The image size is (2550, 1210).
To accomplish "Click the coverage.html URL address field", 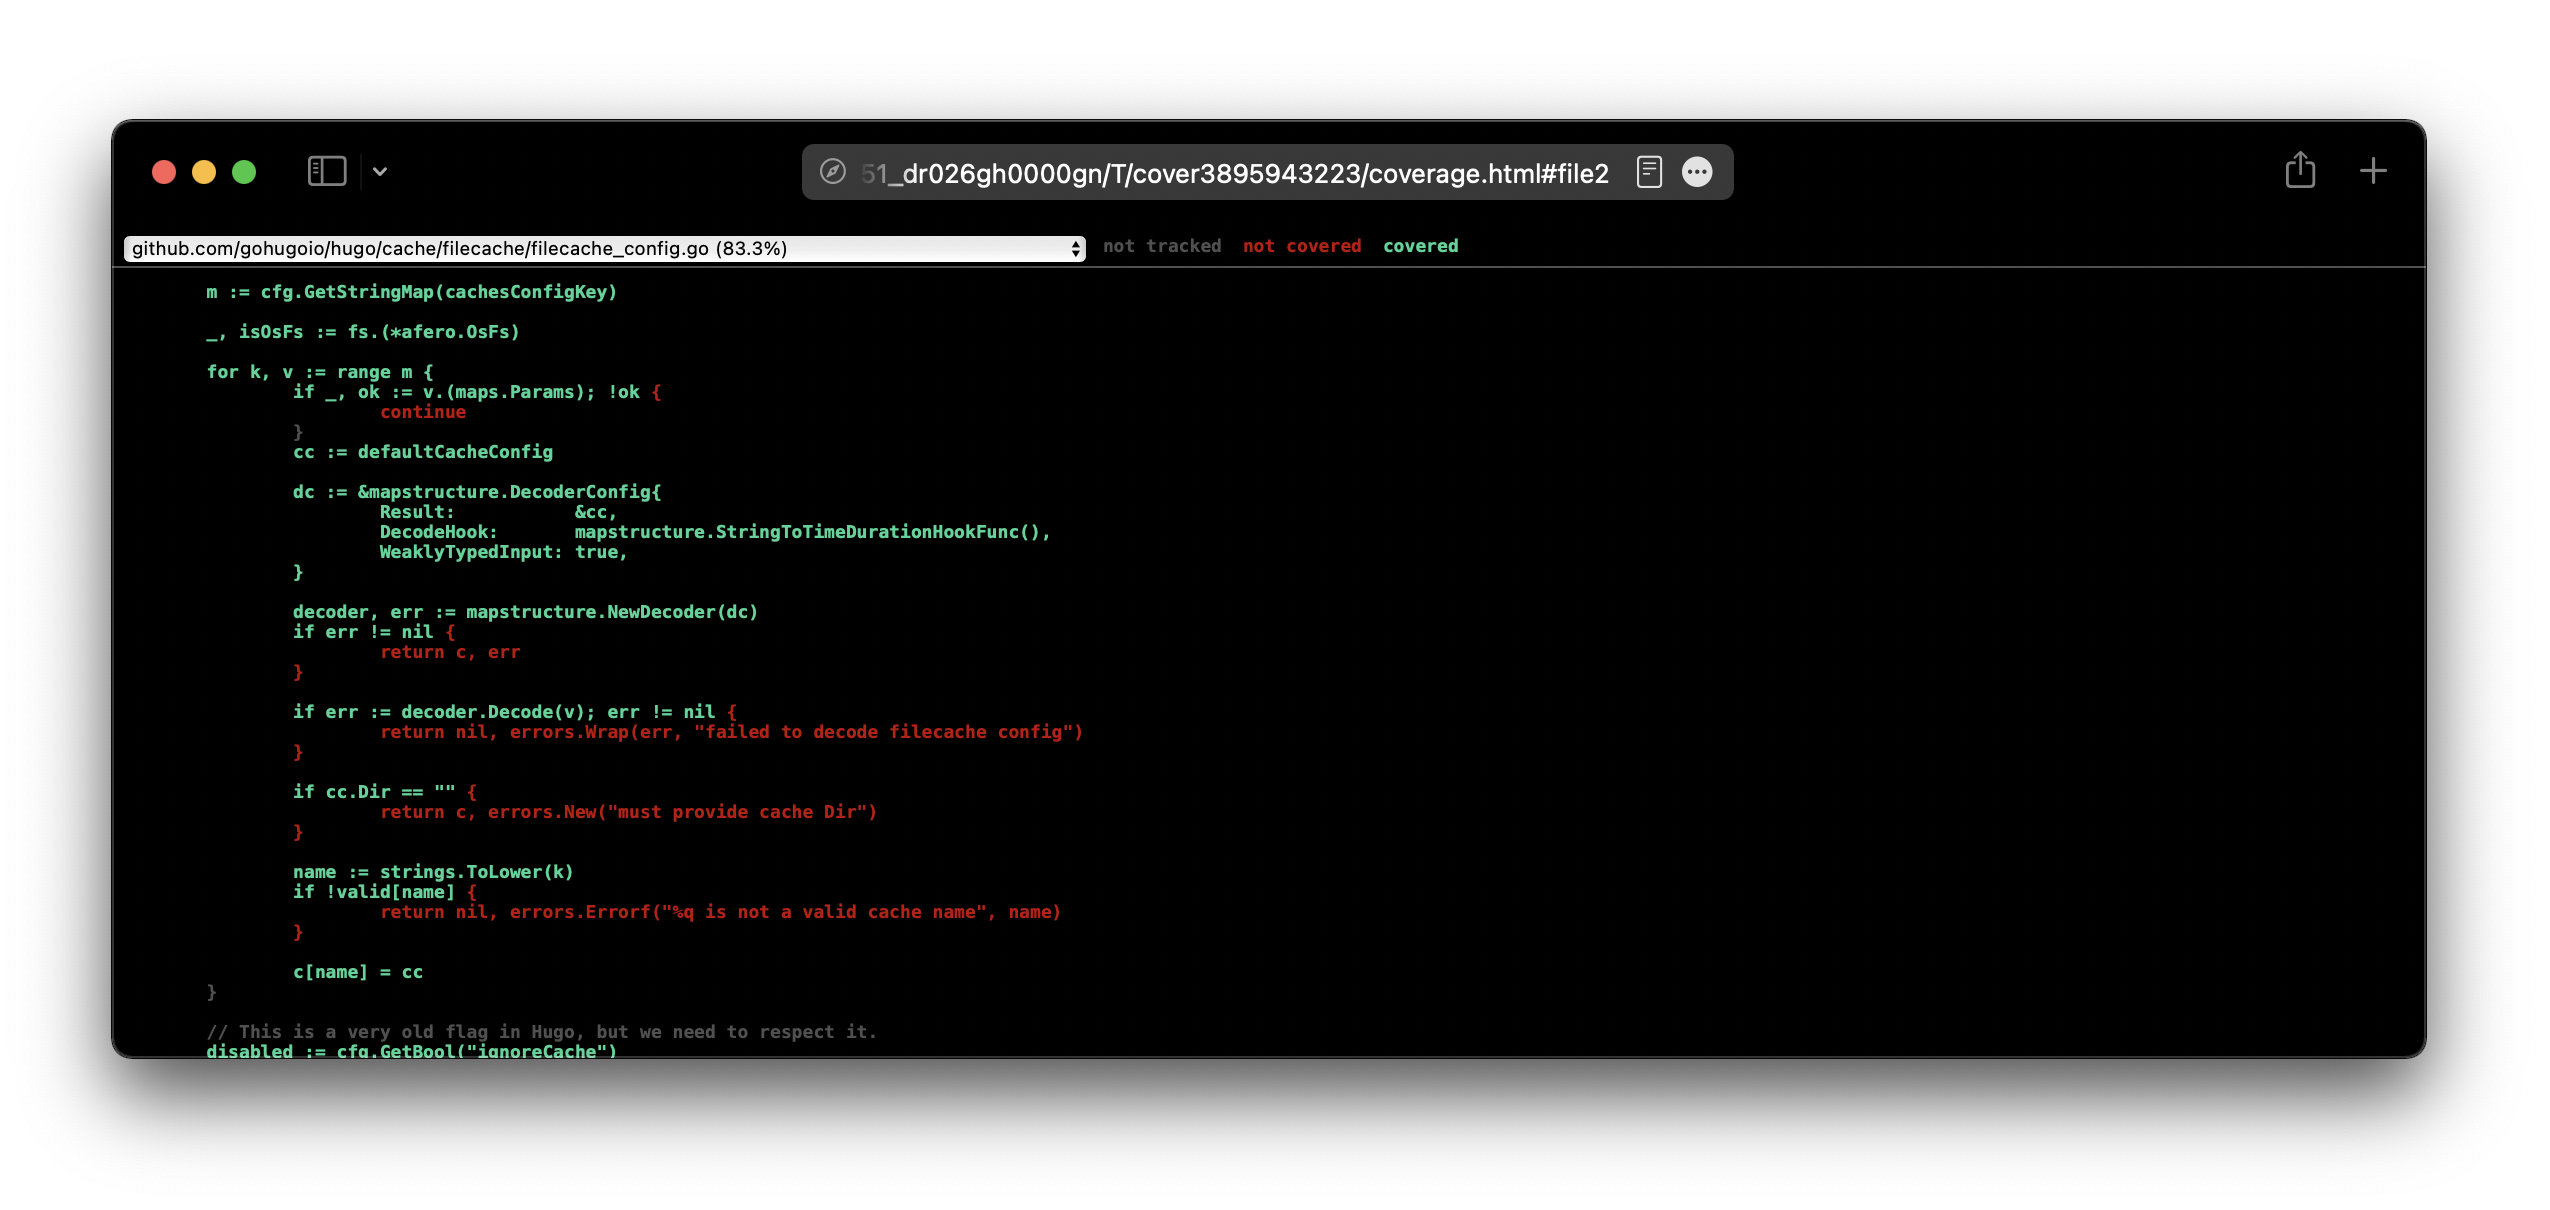I will pyautogui.click(x=1235, y=173).
